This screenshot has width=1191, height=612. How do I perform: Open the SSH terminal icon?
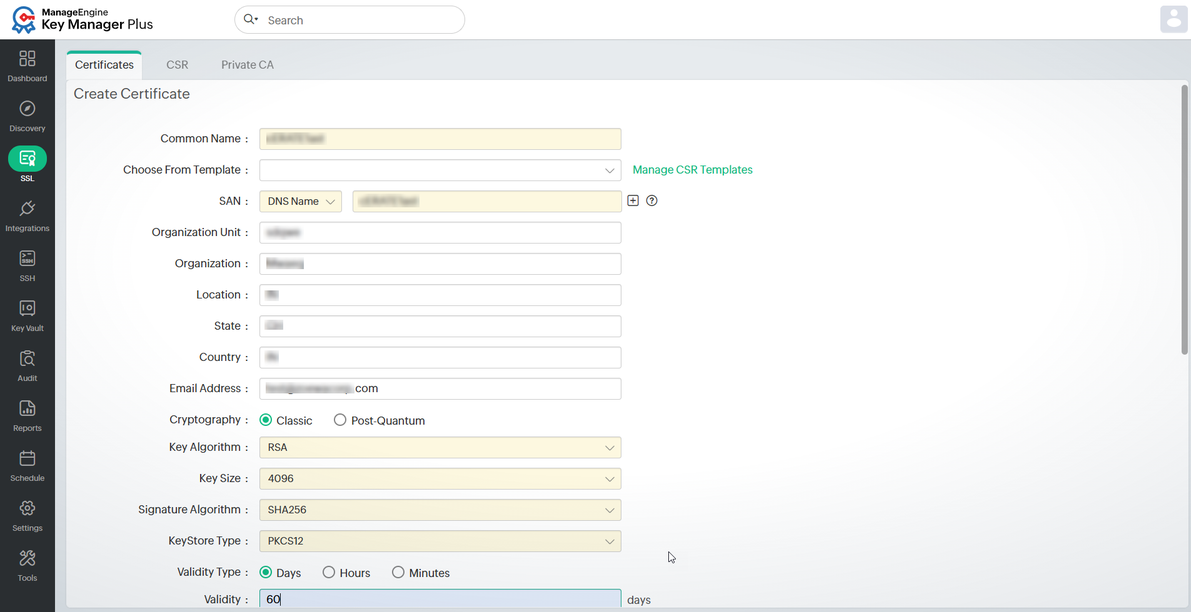(27, 258)
